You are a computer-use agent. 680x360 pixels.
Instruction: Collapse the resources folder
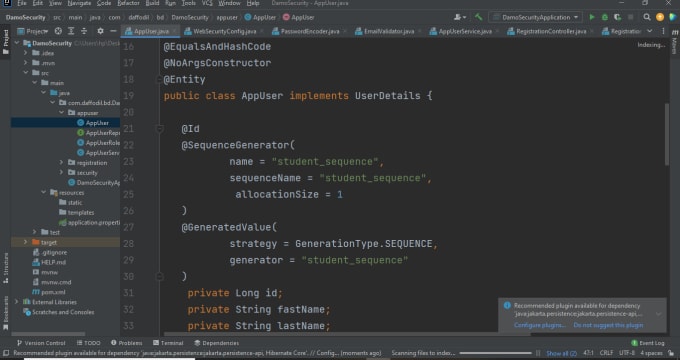(x=43, y=192)
